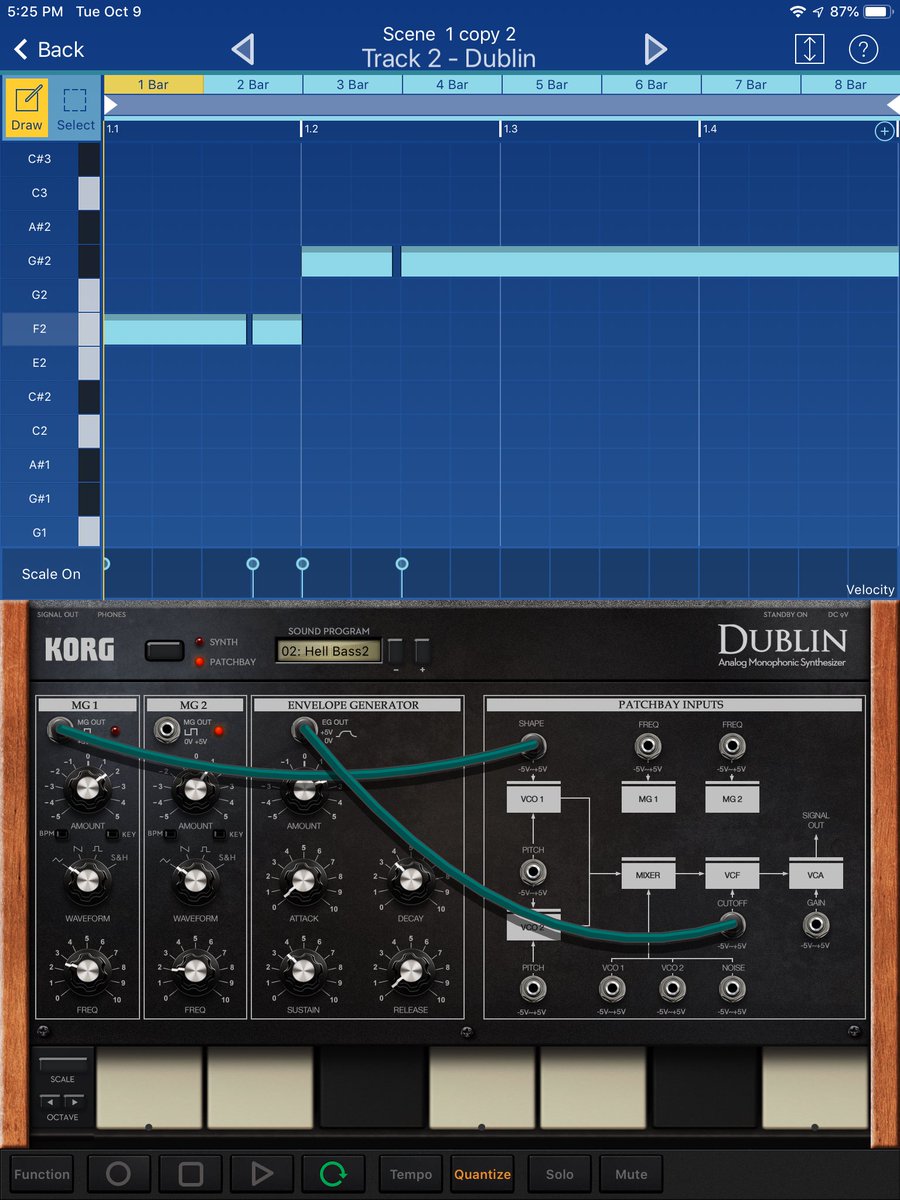
Task: Go Back to the previous screen
Action: 49,49
